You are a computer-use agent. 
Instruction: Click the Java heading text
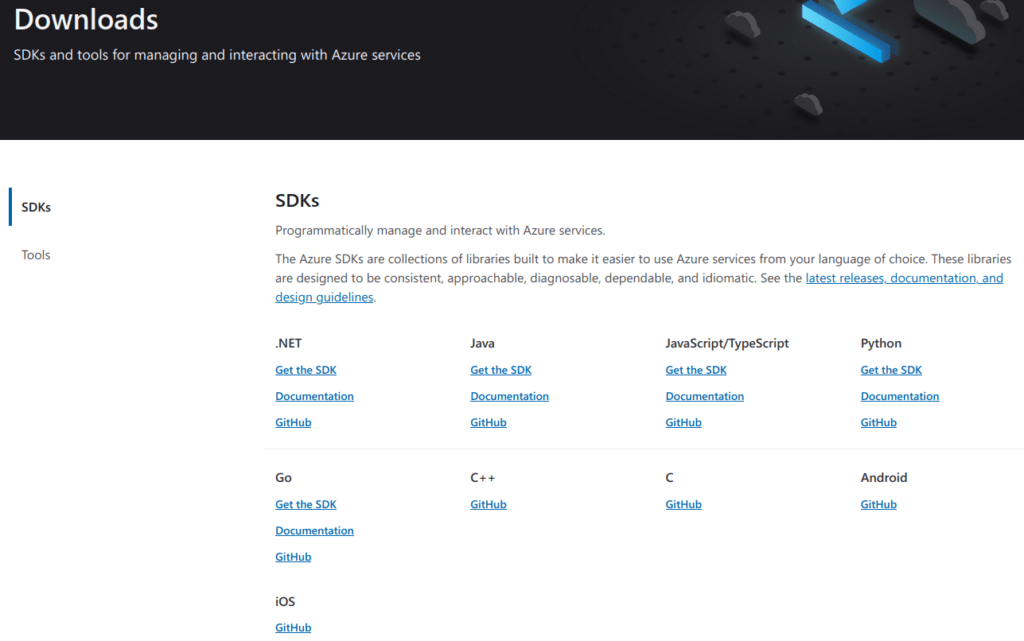[483, 343]
